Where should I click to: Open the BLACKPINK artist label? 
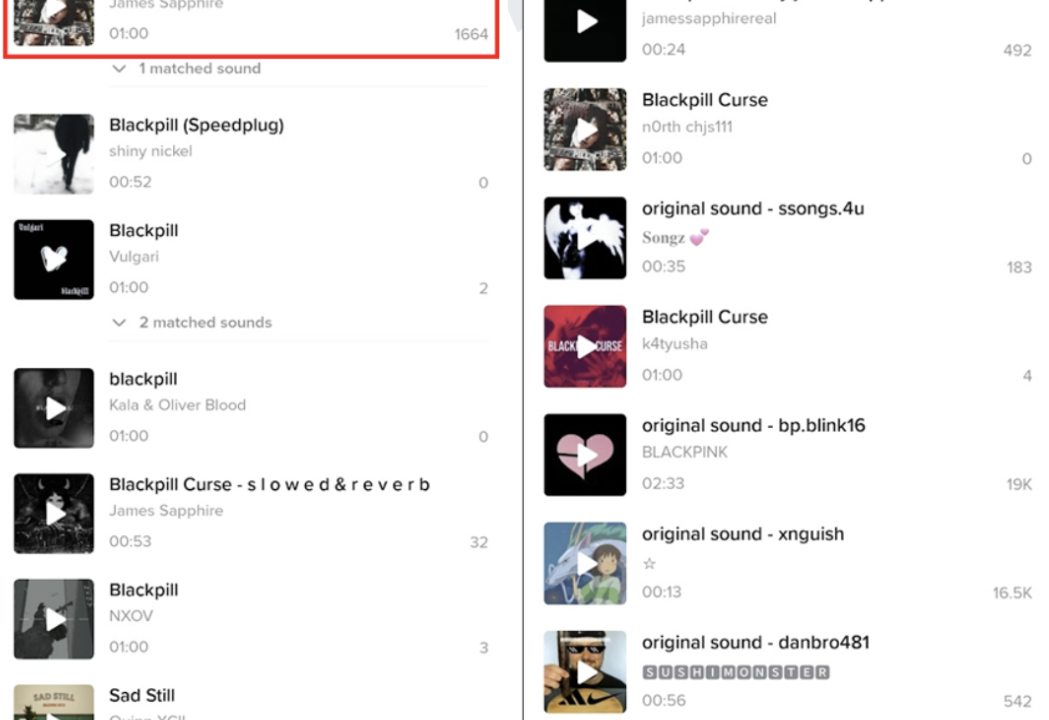[x=684, y=452]
